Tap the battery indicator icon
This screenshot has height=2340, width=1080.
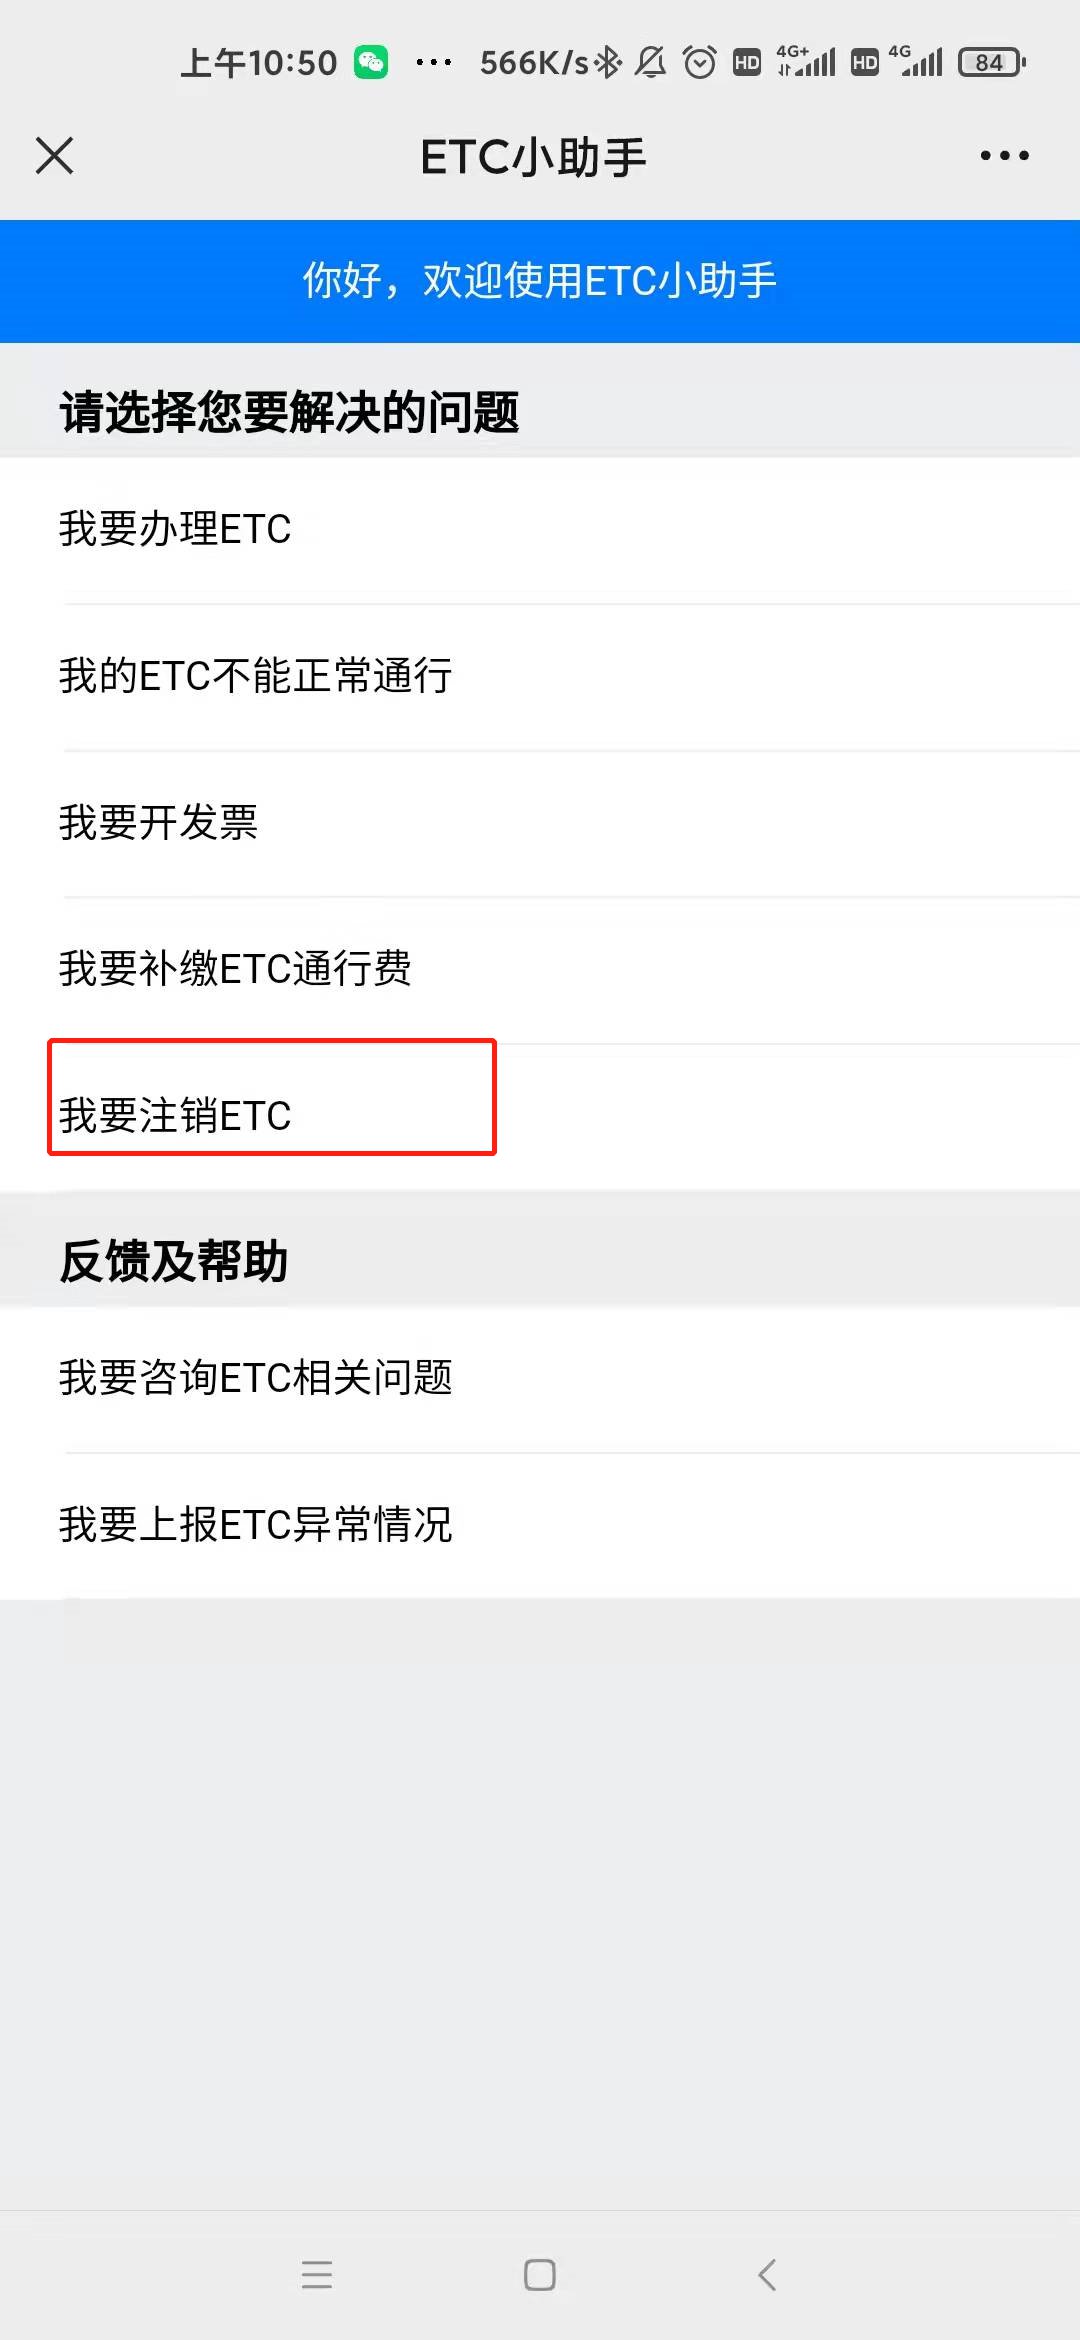(x=991, y=63)
